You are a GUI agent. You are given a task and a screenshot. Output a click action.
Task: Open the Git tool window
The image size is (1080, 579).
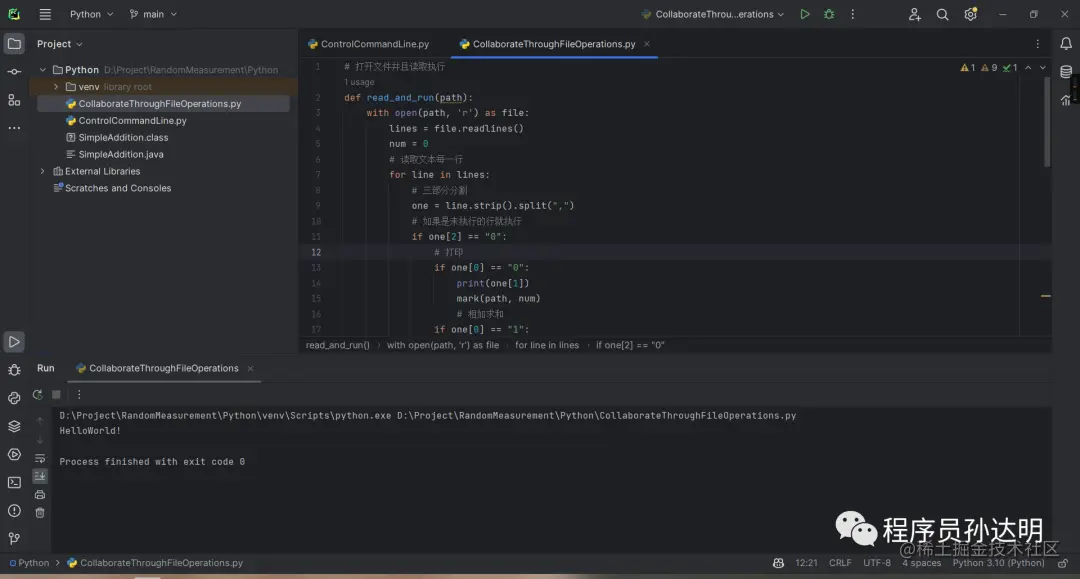[14, 538]
